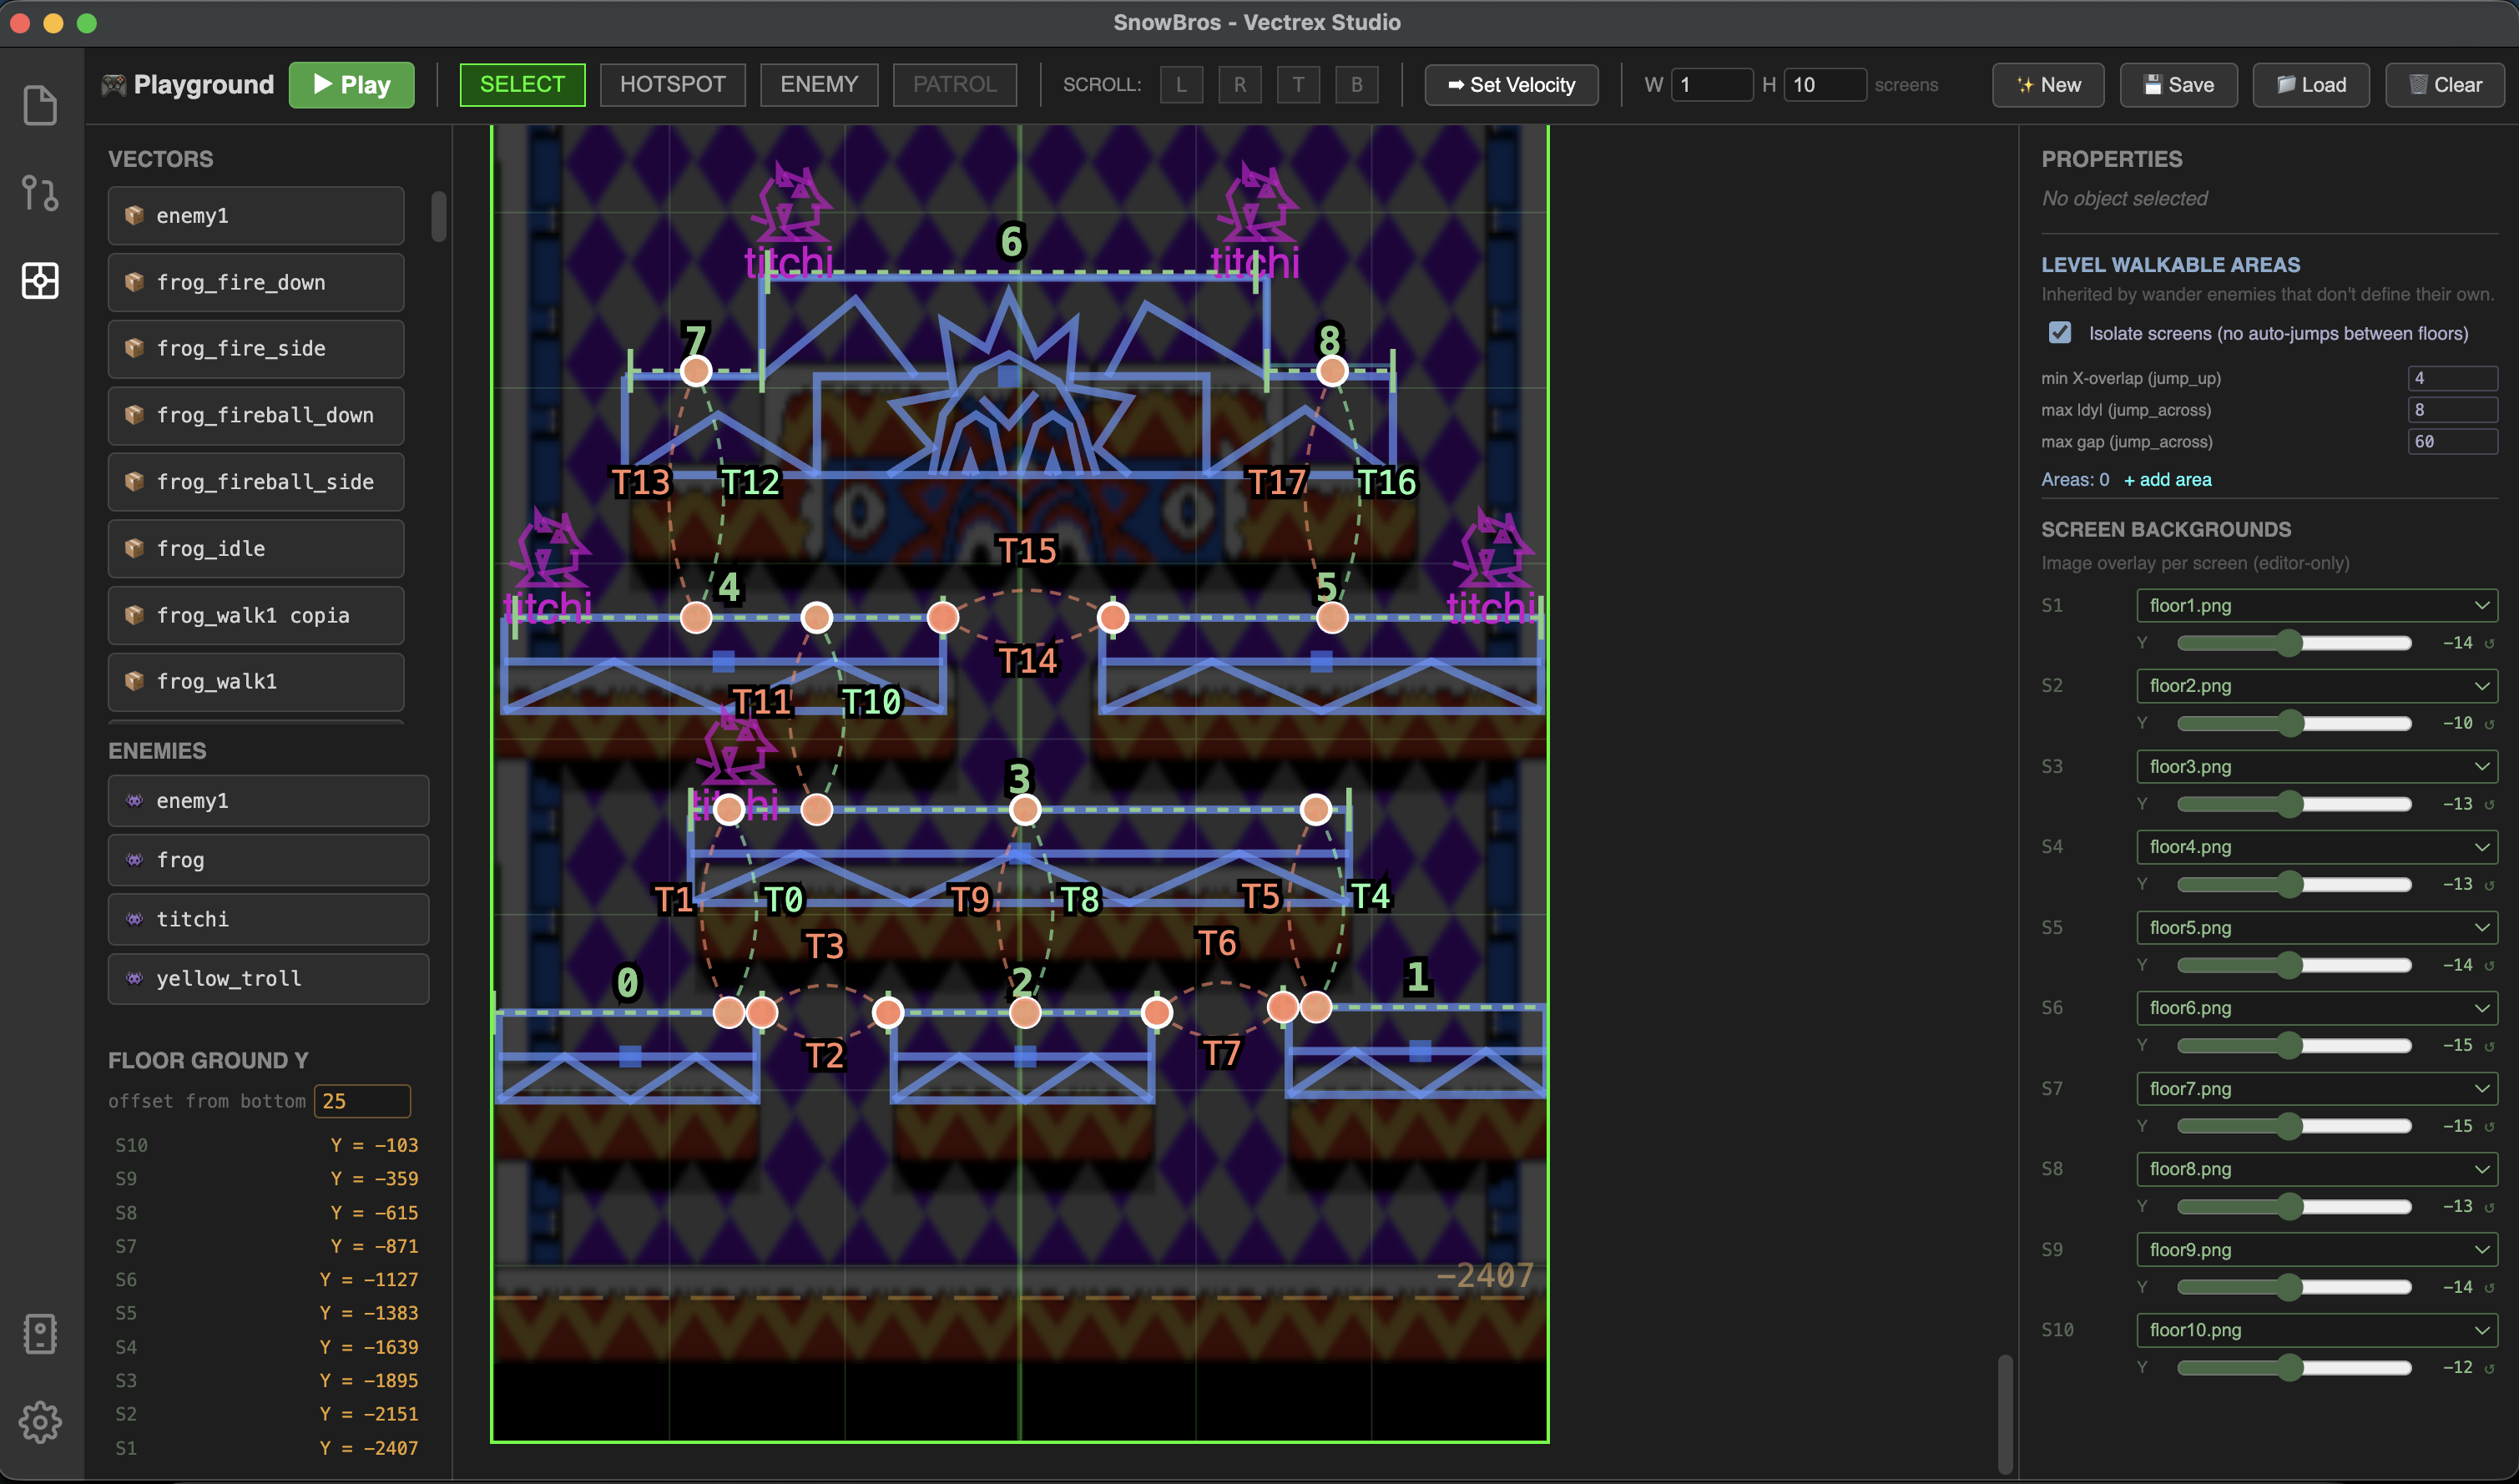The height and width of the screenshot is (1484, 2519).
Task: Activate ENEMY mode
Action: (819, 85)
